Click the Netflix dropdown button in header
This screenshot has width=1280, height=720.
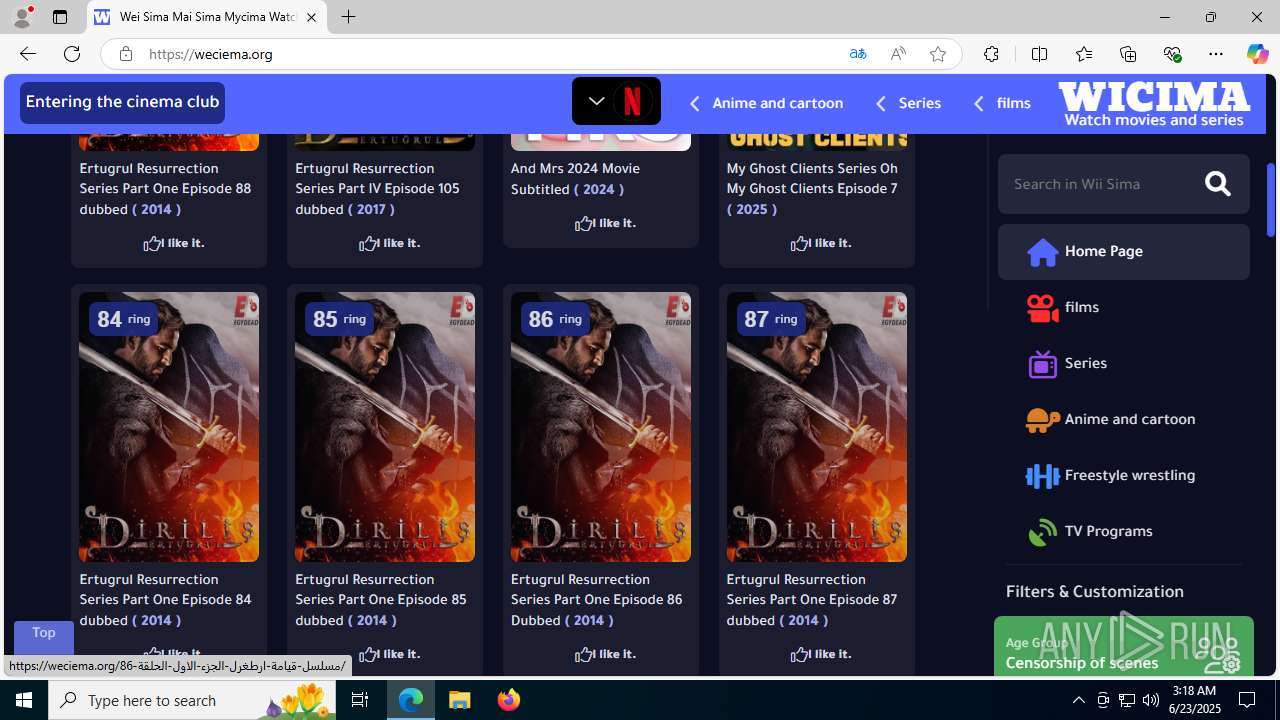click(x=616, y=101)
